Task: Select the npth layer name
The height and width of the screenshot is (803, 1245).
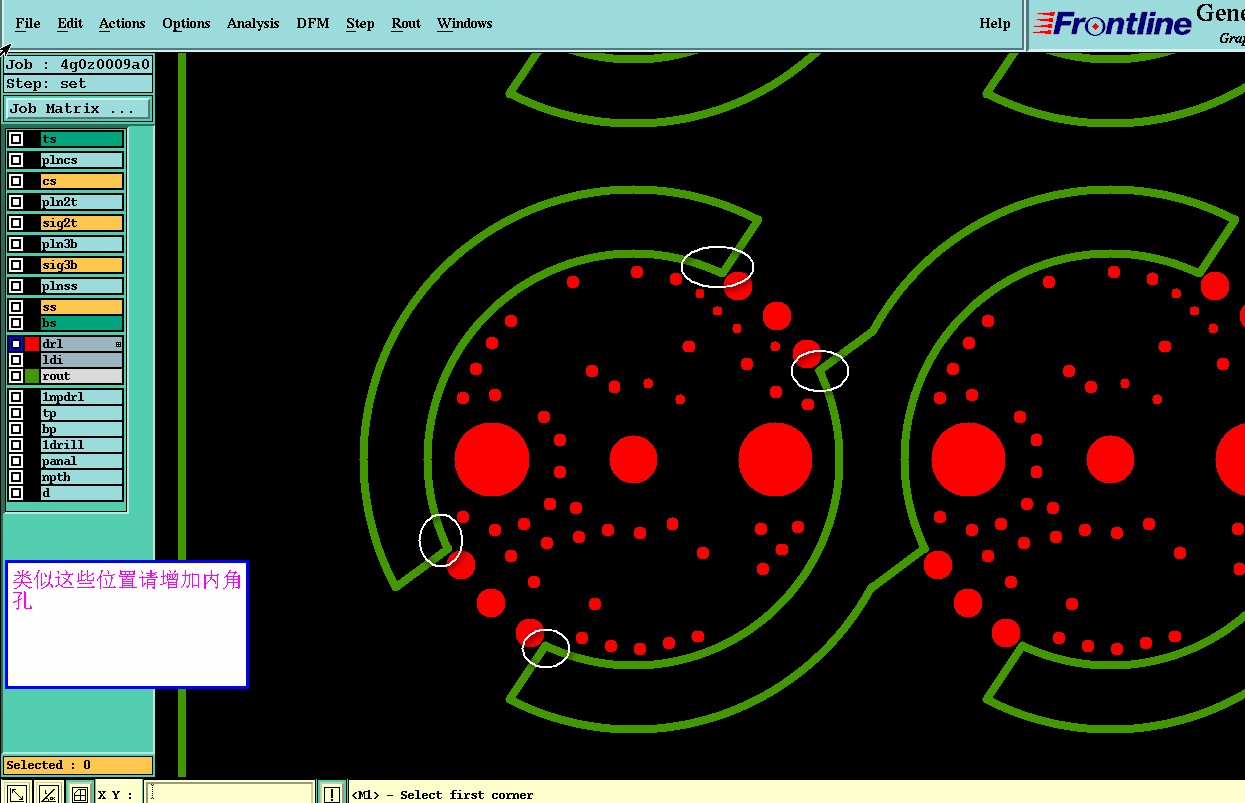Action: (82, 477)
